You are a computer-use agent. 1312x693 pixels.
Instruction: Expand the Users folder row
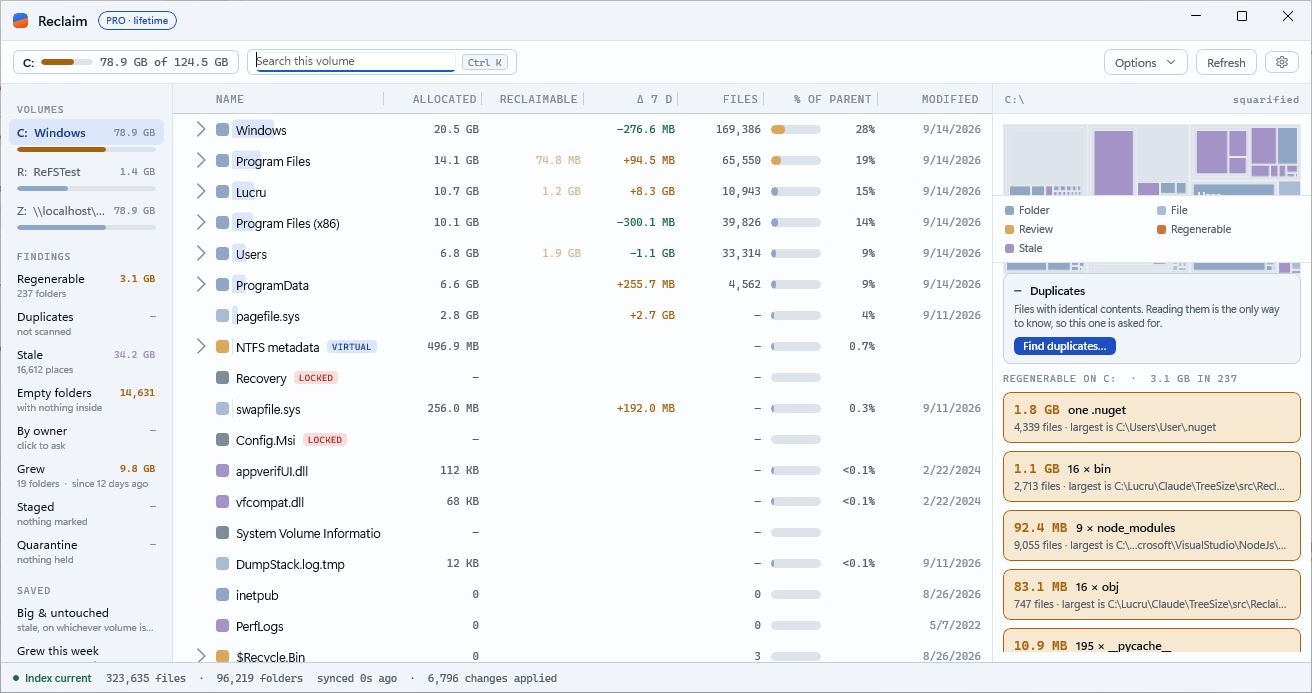[200, 253]
